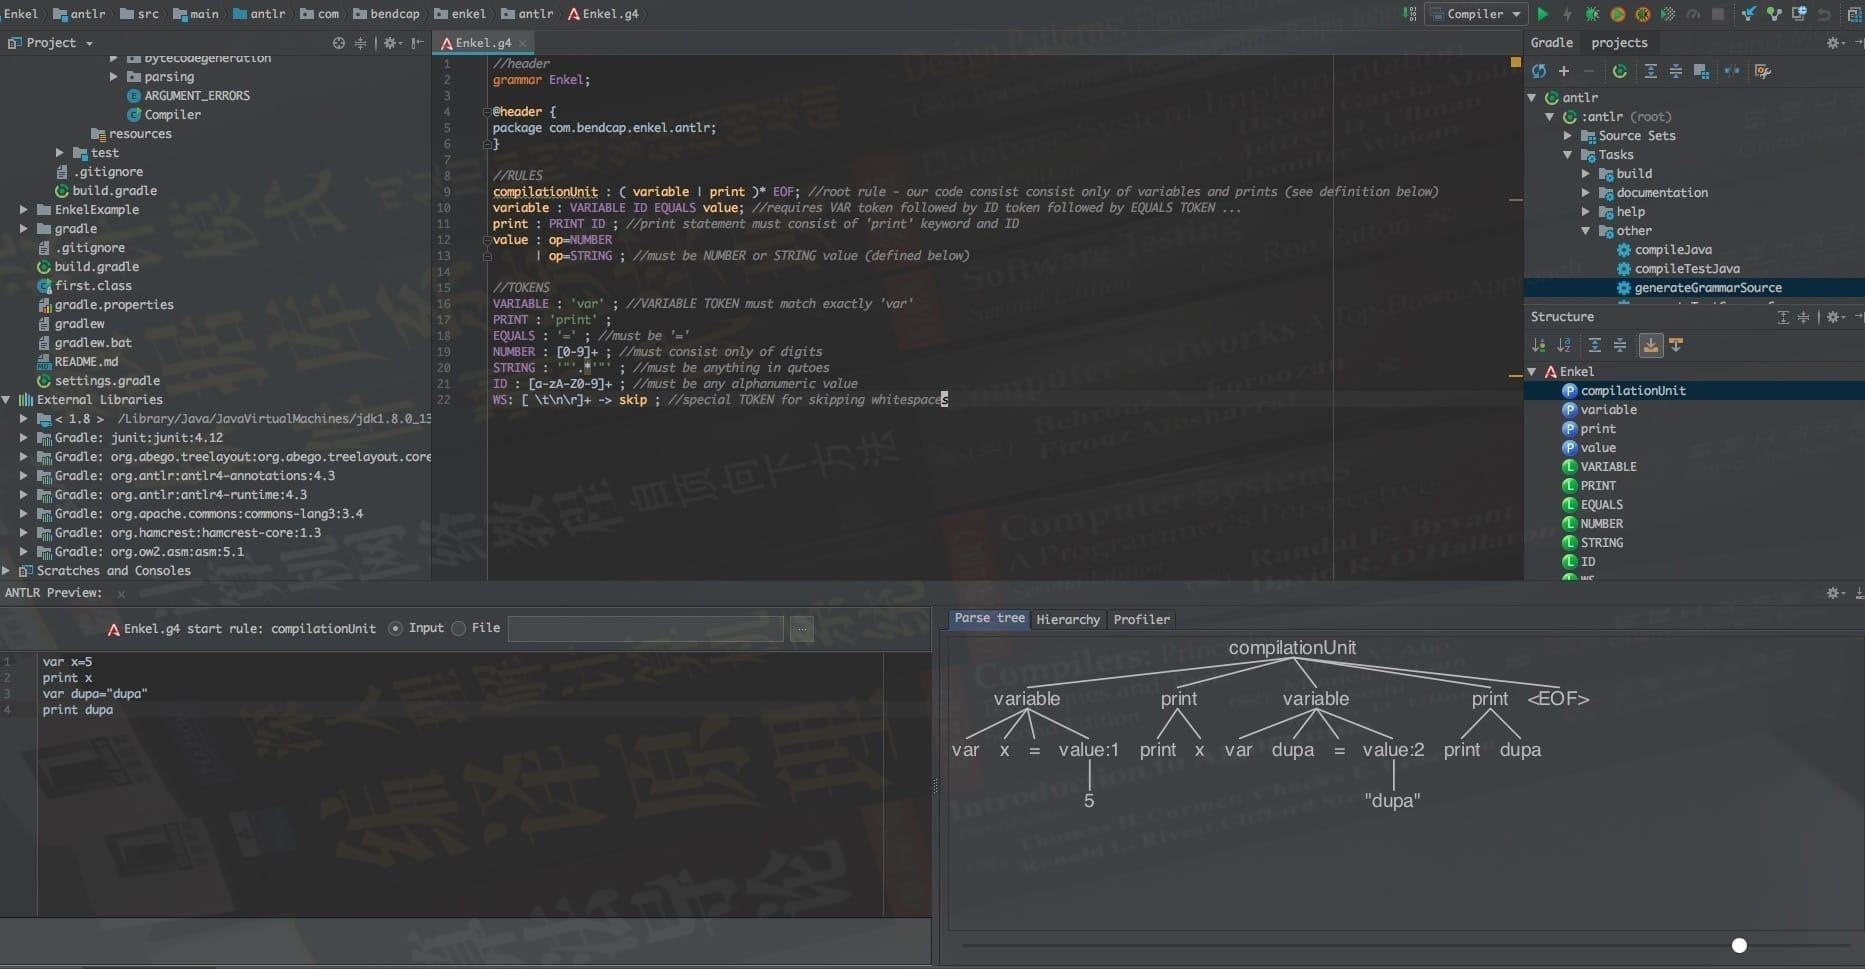Run with coverage using the orange play icon
This screenshot has height=969, width=1865.
[1617, 14]
